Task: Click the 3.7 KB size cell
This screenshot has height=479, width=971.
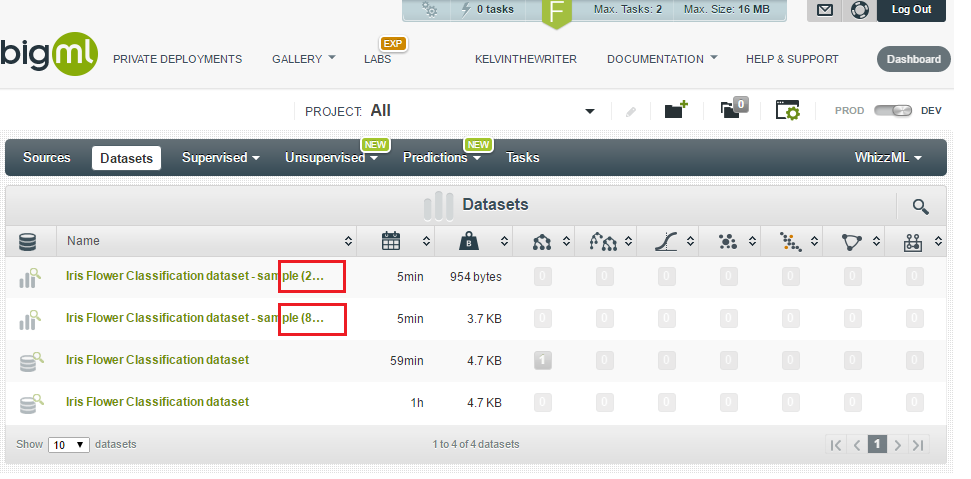Action: coord(484,319)
